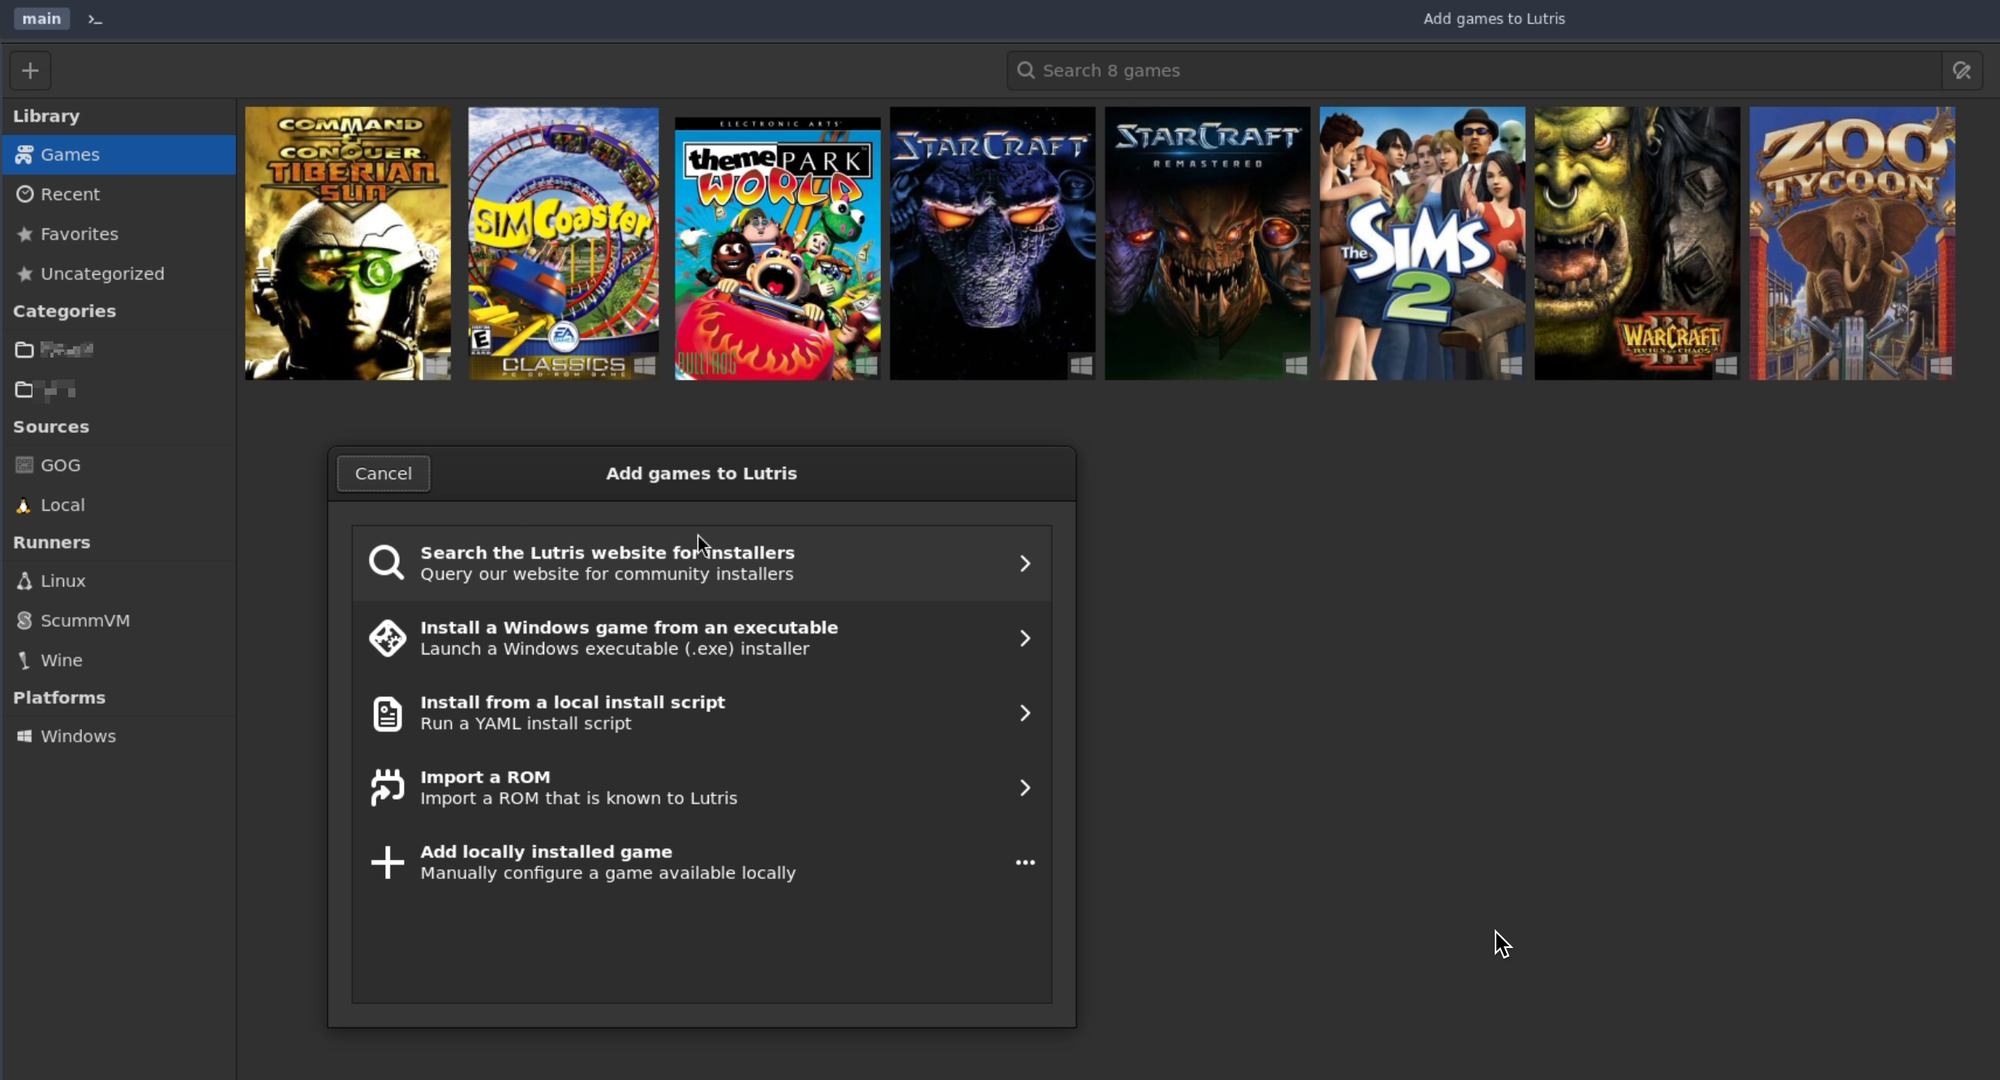Click the Windows logo icon in Platforms
2000x1080 pixels.
pyautogui.click(x=24, y=736)
